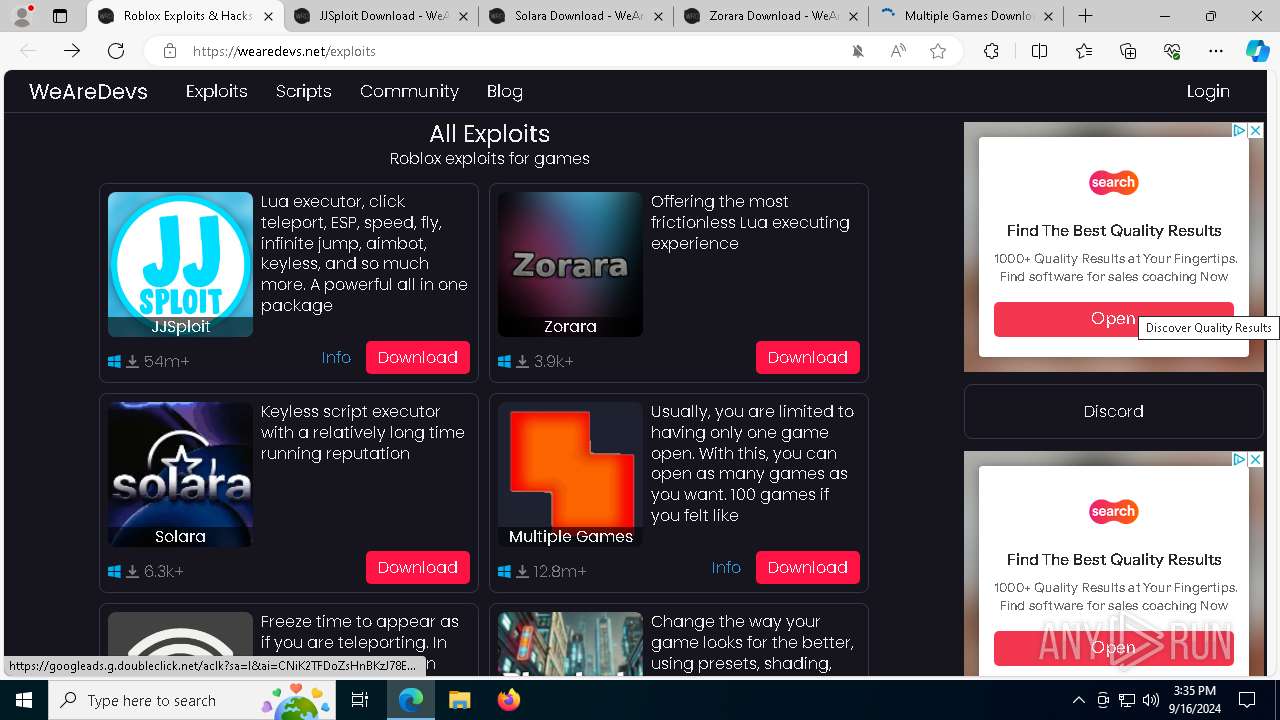The image size is (1280, 720).
Task: Click the Zorara thumbnail image
Action: click(x=570, y=264)
